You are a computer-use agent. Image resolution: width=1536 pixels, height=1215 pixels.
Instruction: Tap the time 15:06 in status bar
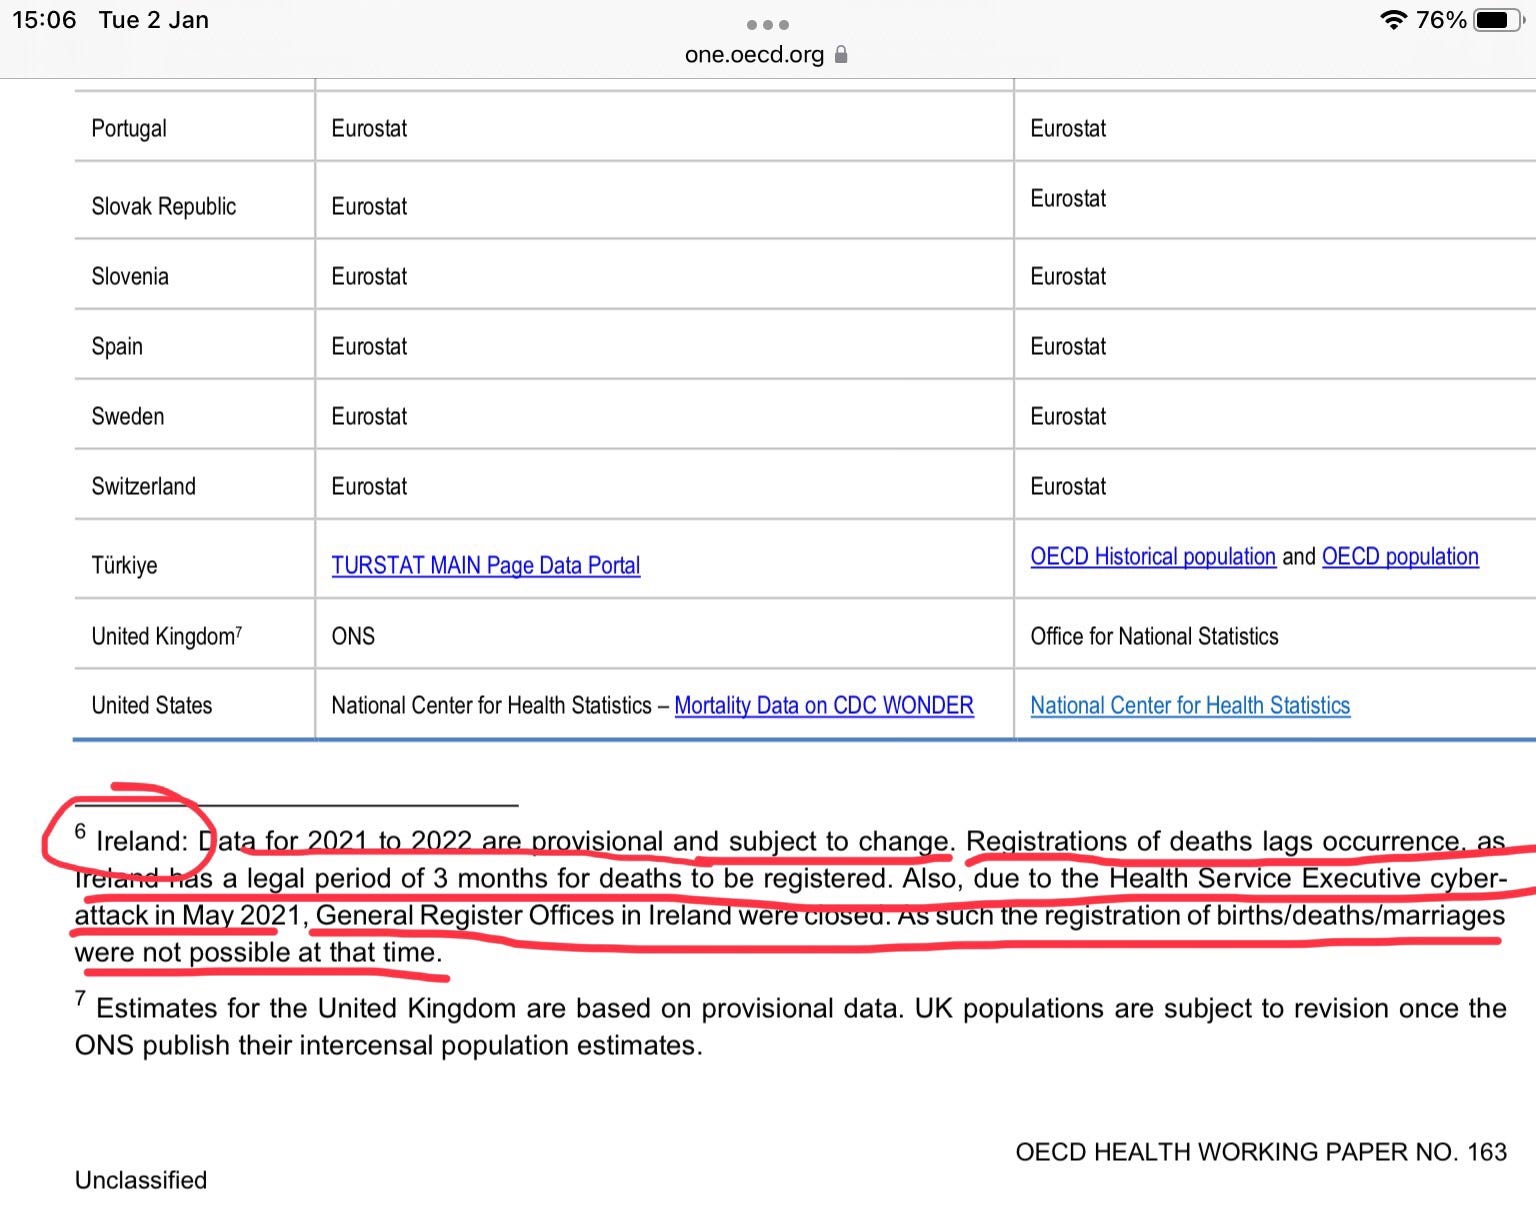pyautogui.click(x=44, y=20)
